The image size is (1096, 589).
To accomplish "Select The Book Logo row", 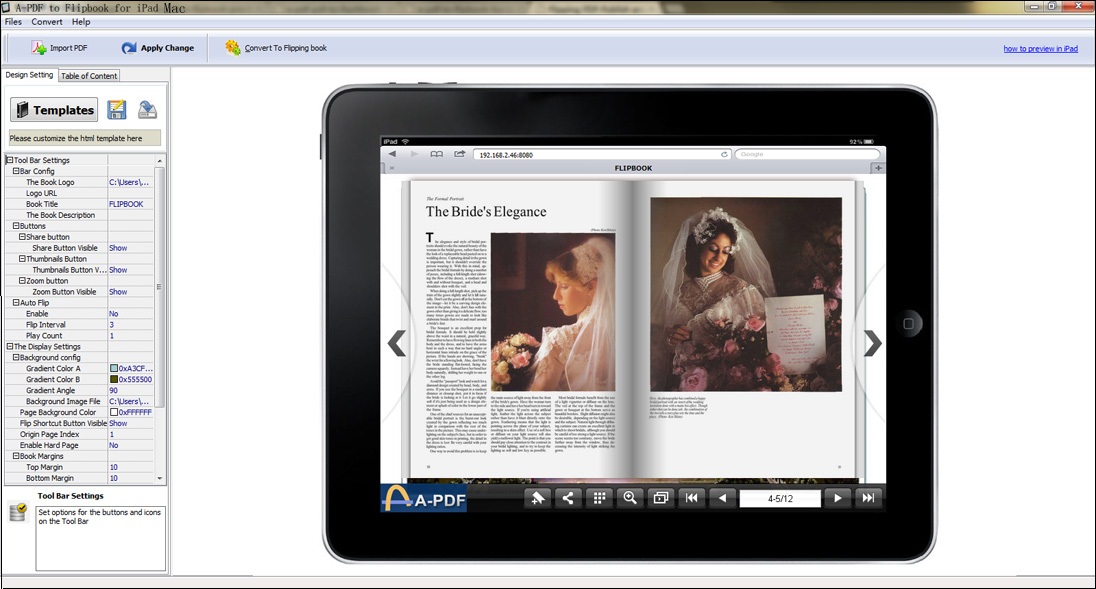I will click(79, 182).
